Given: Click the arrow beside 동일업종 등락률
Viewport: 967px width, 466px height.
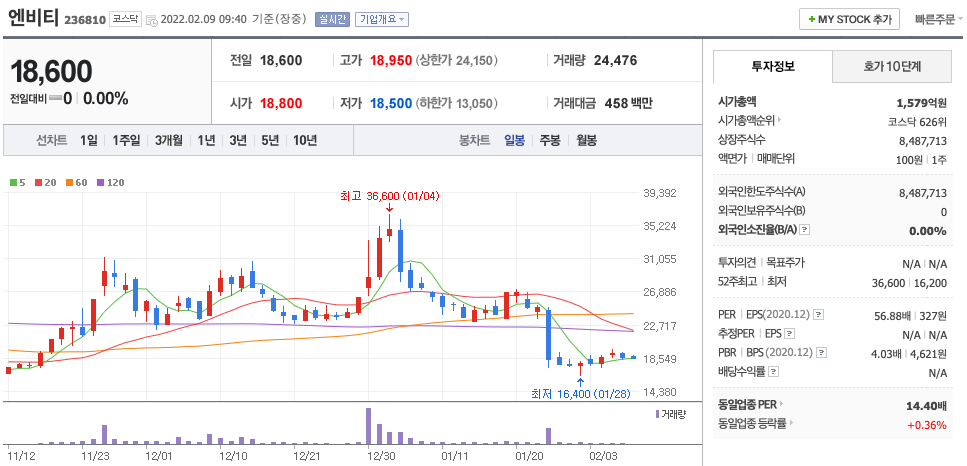Looking at the screenshot, I should pyautogui.click(x=789, y=423).
